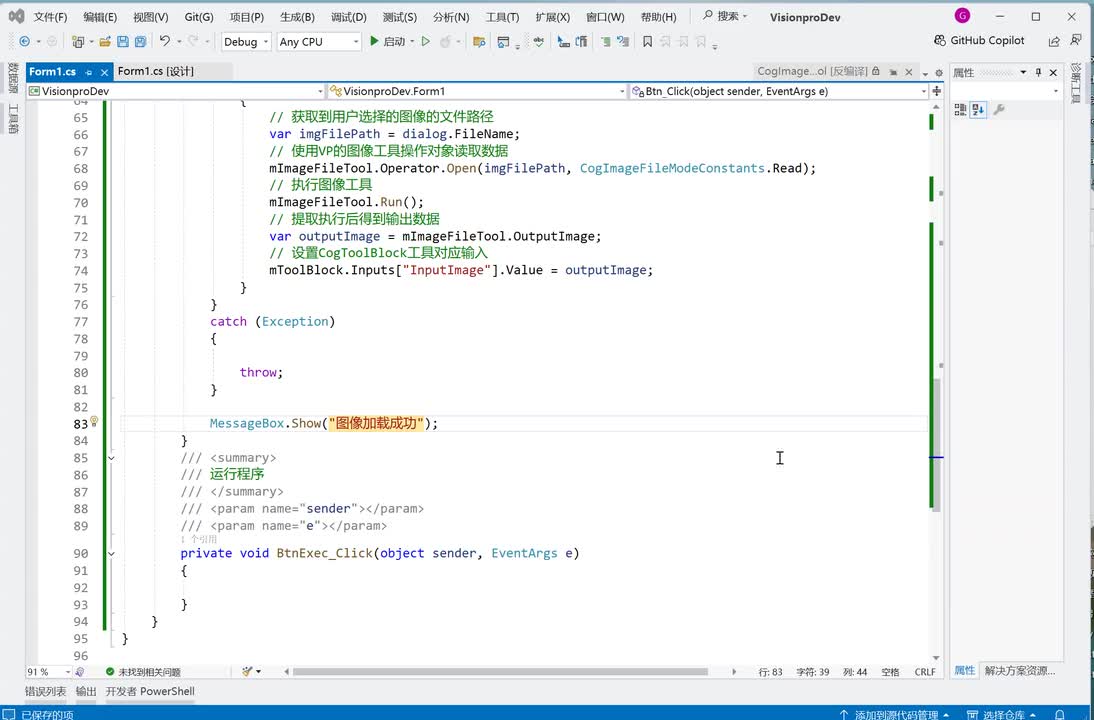This screenshot has width=1094, height=720.
Task: Click the bookmark icon in the toolbar
Action: click(647, 42)
